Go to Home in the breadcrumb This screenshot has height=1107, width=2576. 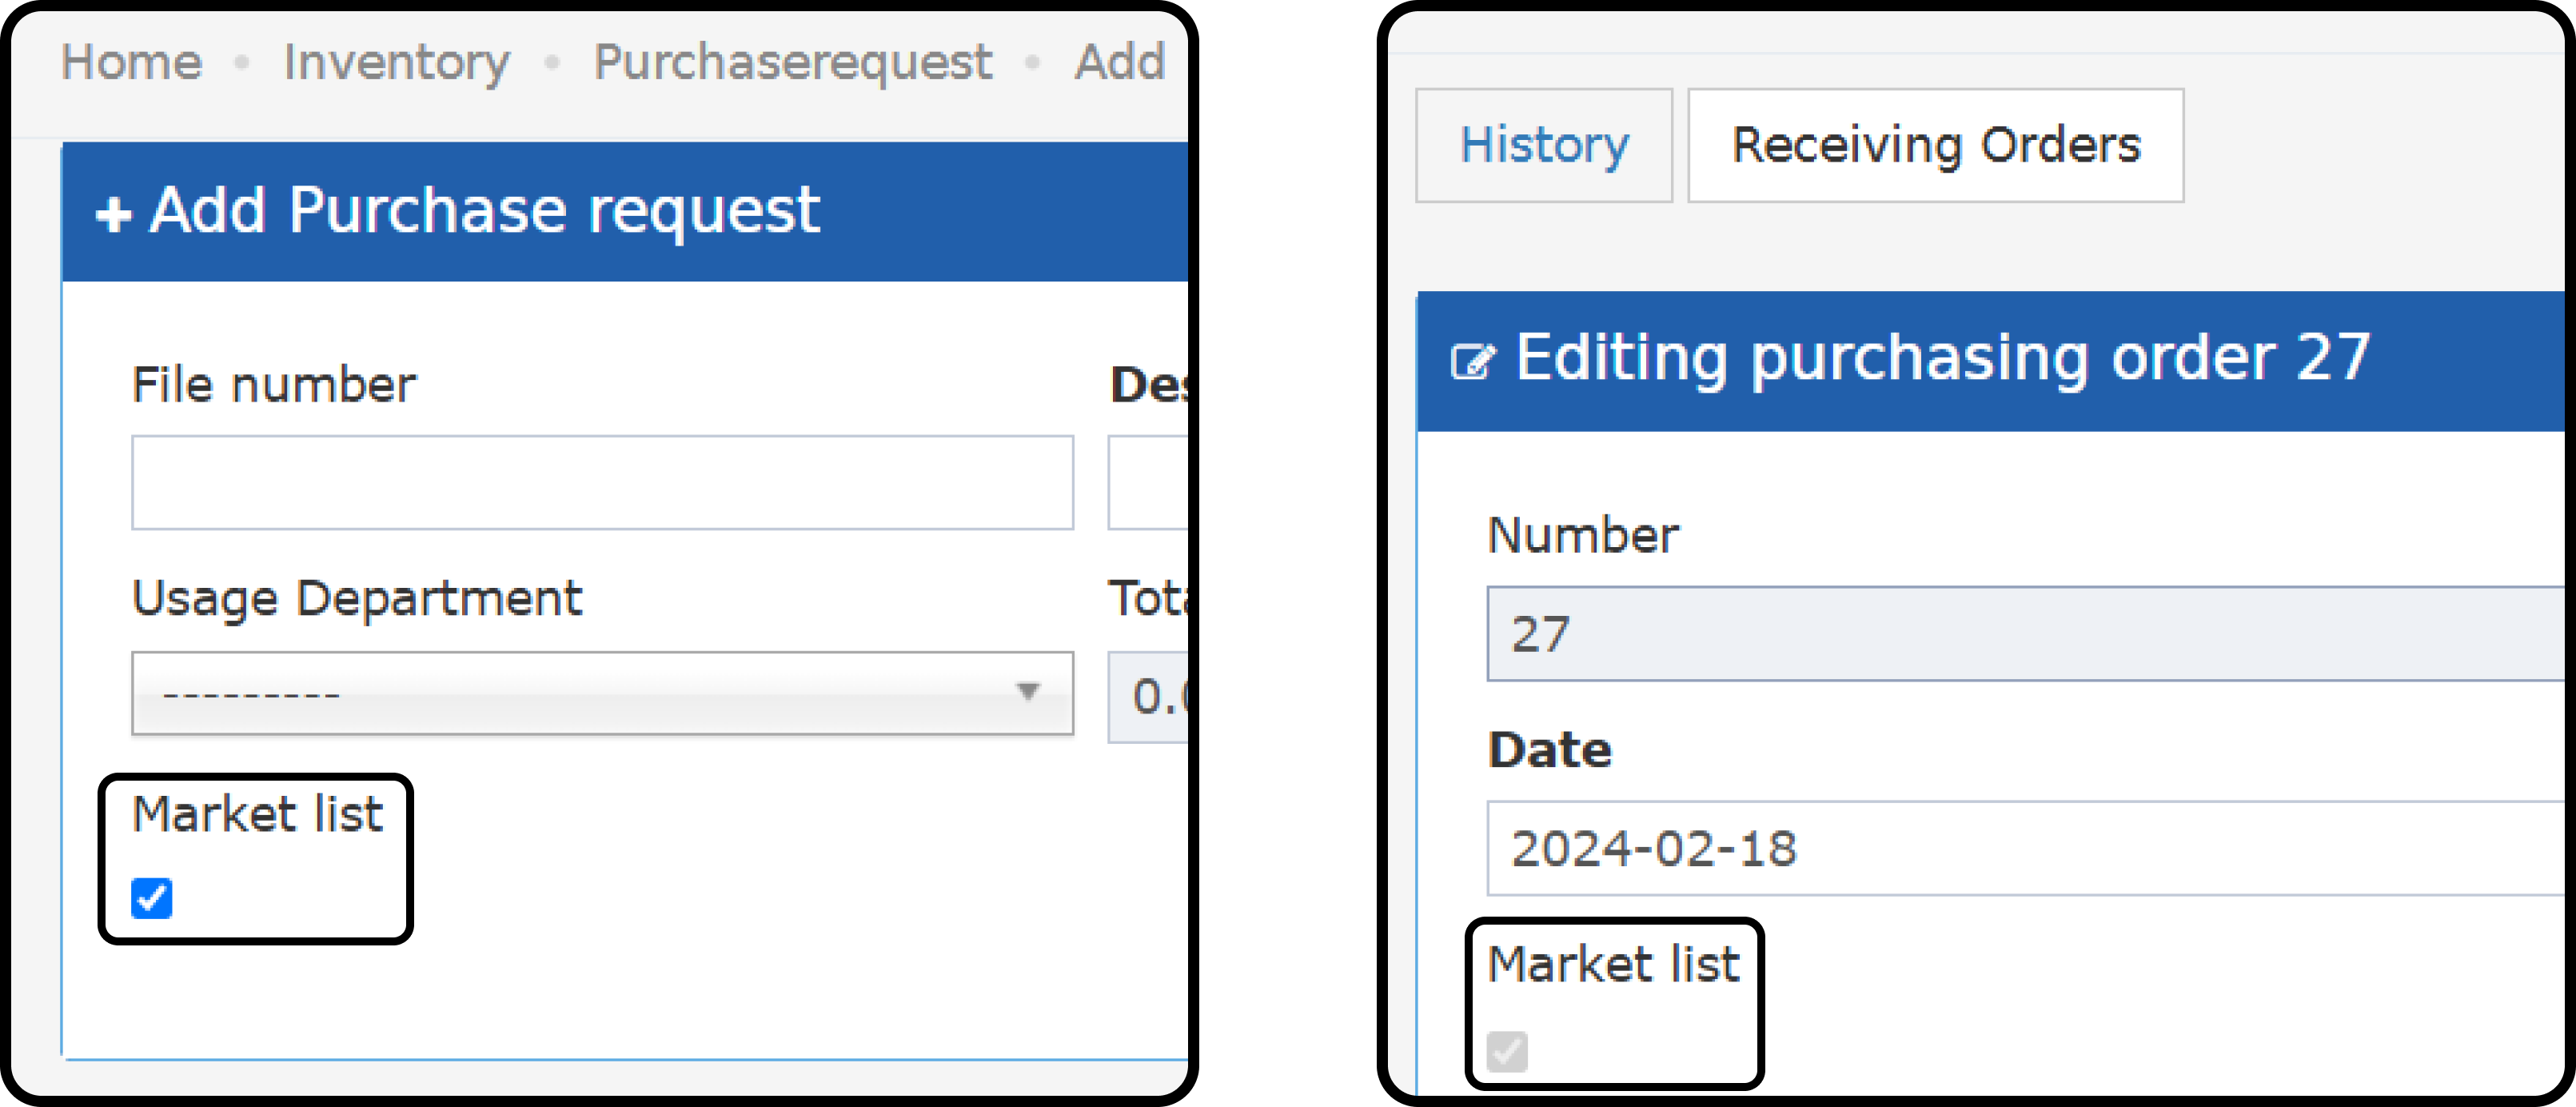(132, 62)
